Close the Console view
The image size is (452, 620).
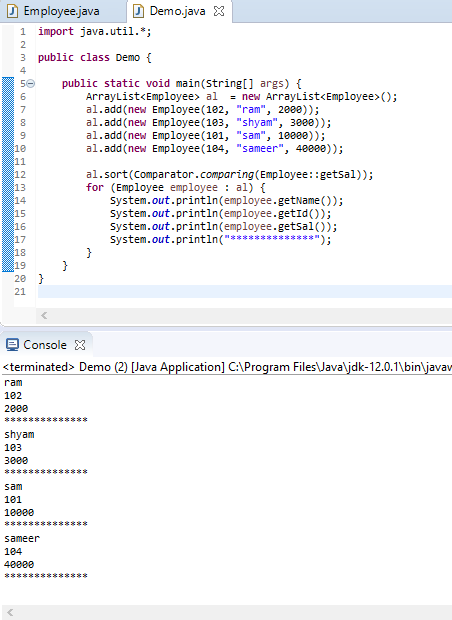pos(80,345)
